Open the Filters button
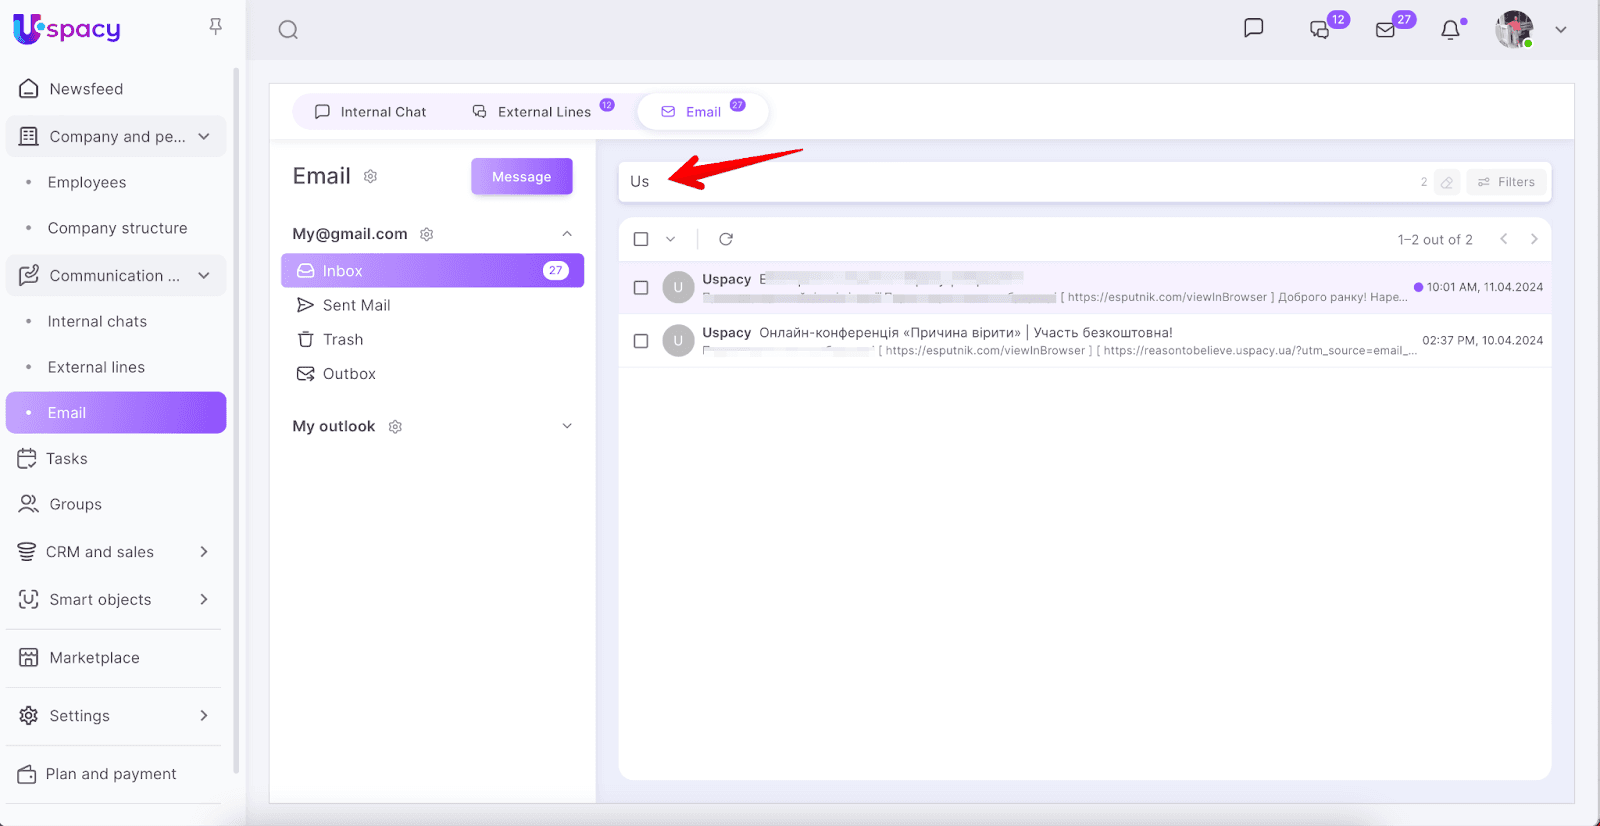 pos(1506,182)
